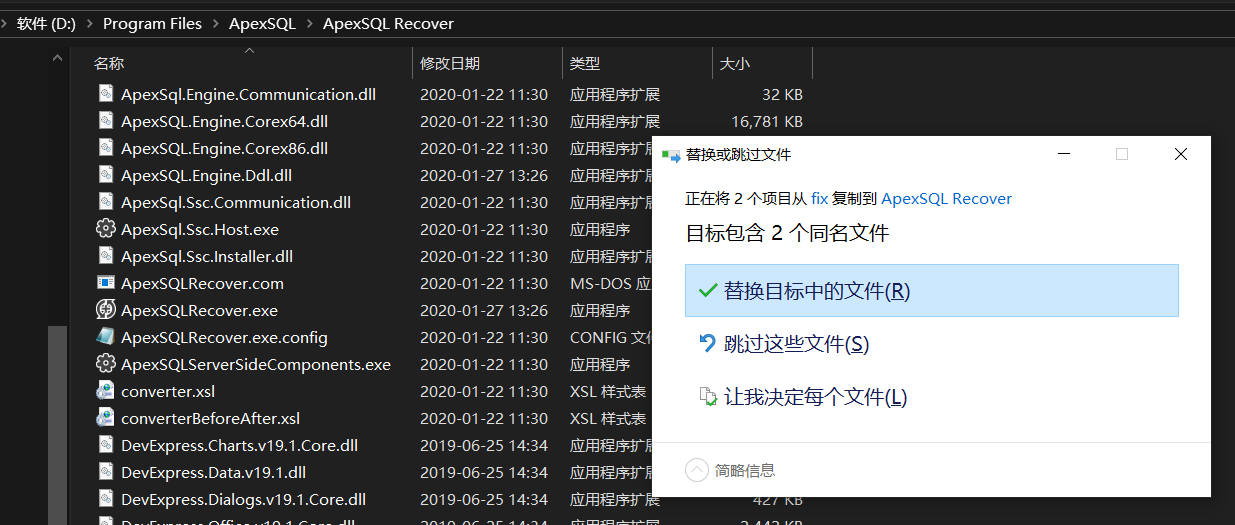Click the ApexSQLRecover.exe application icon

[105, 310]
